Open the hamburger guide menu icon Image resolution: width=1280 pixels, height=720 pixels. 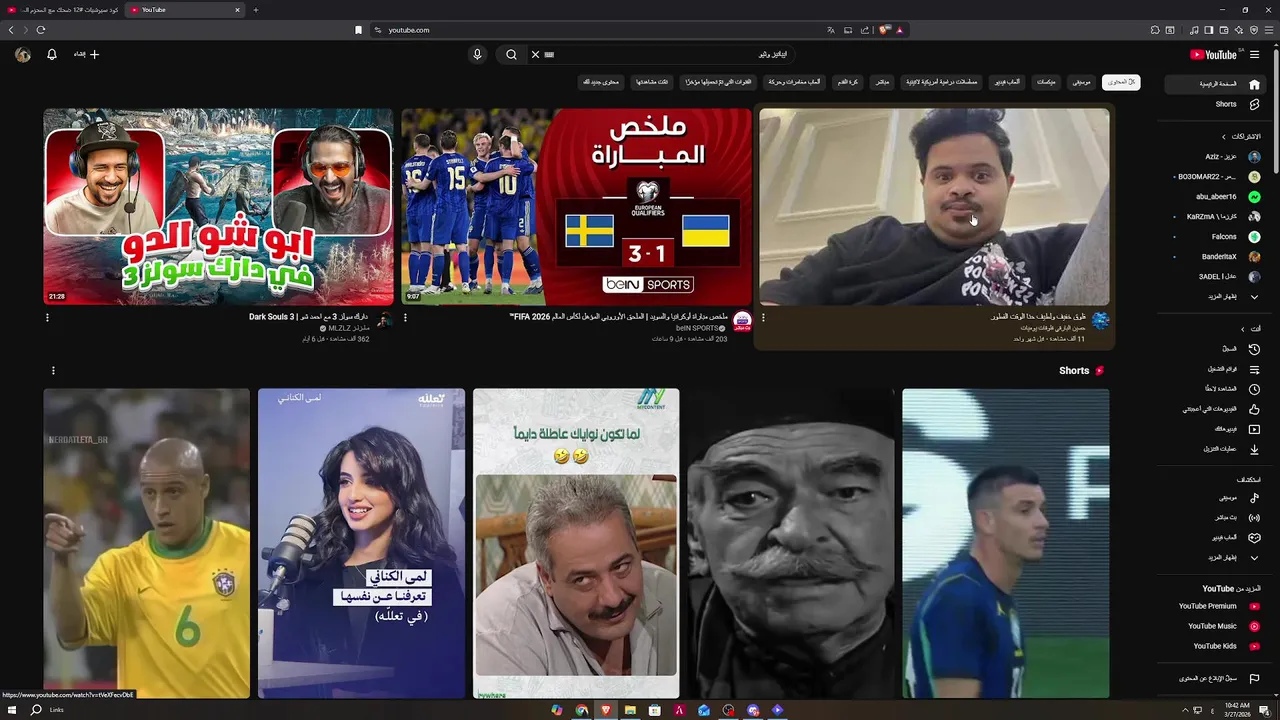1254,55
